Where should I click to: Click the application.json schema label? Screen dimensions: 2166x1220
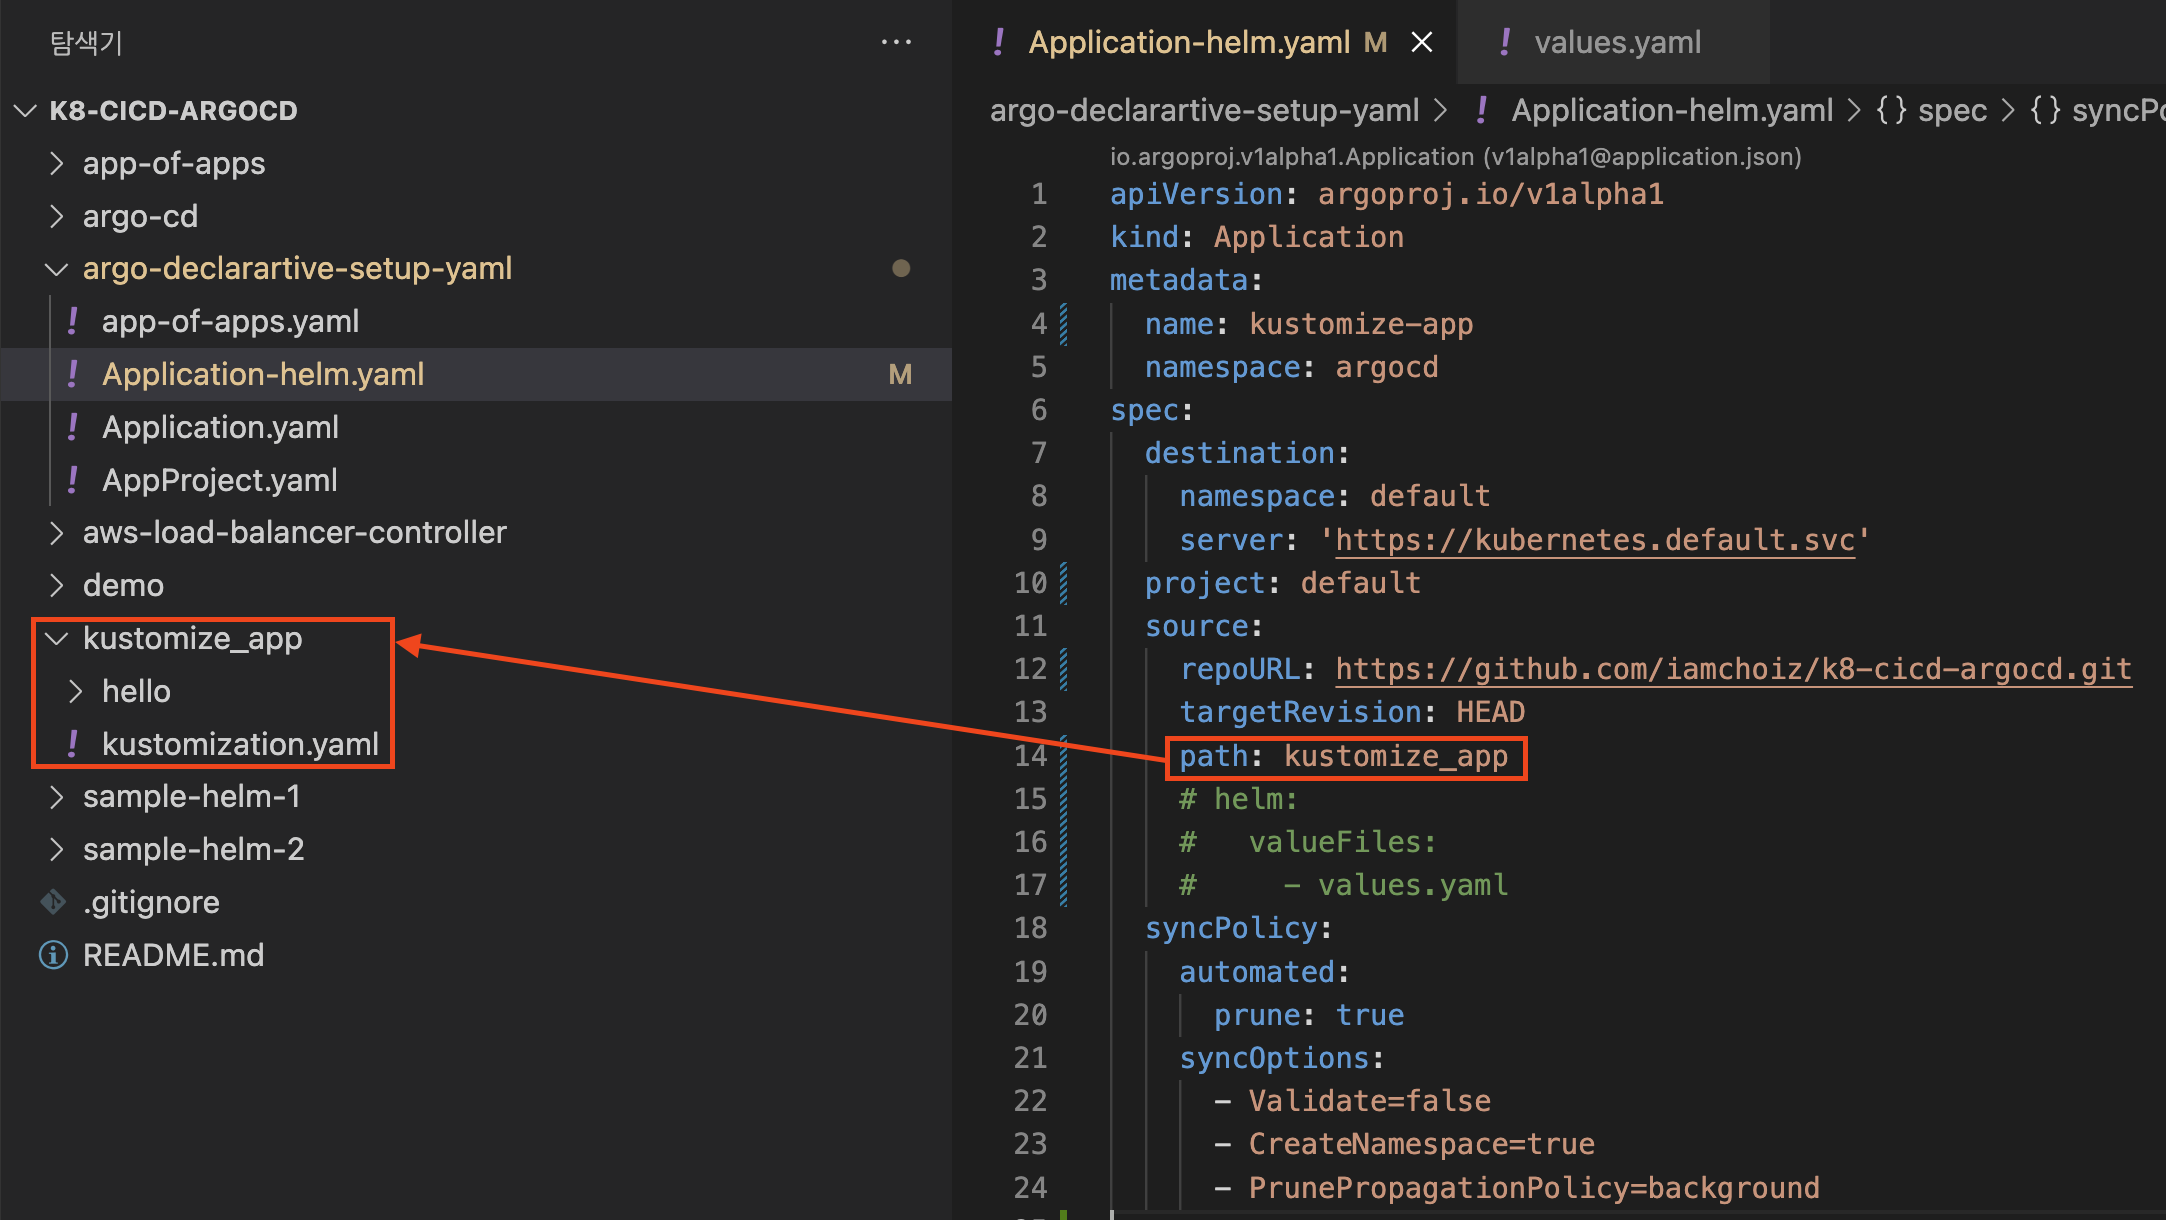(1455, 157)
